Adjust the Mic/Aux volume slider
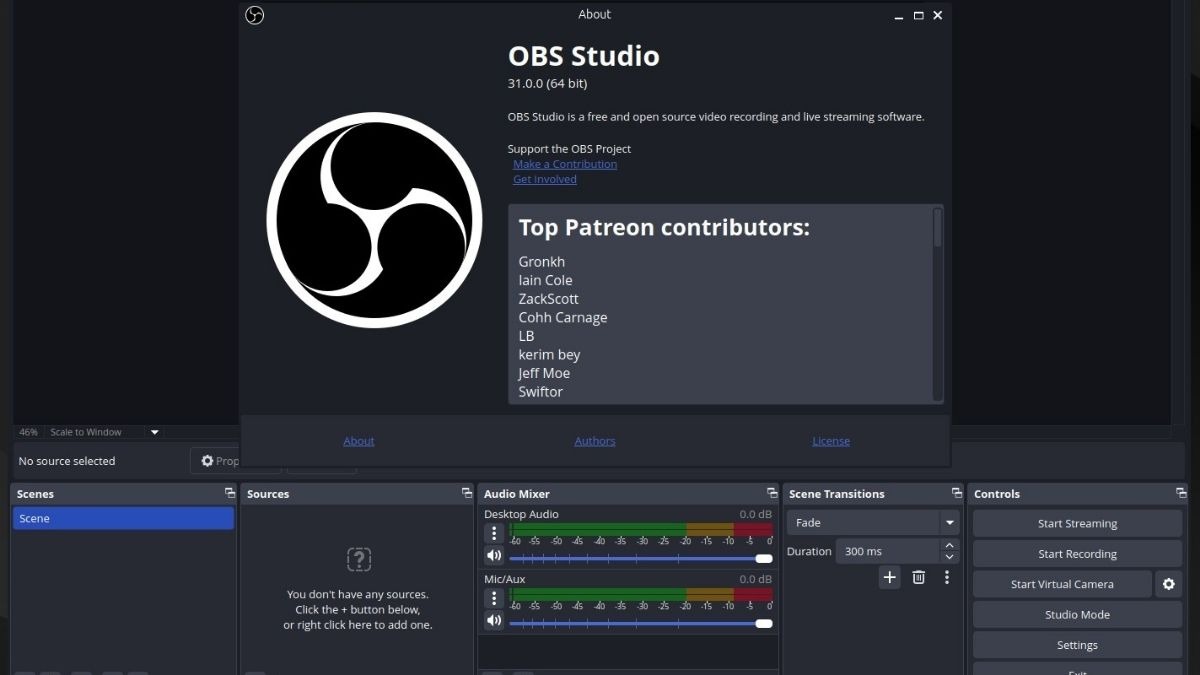 click(x=641, y=623)
